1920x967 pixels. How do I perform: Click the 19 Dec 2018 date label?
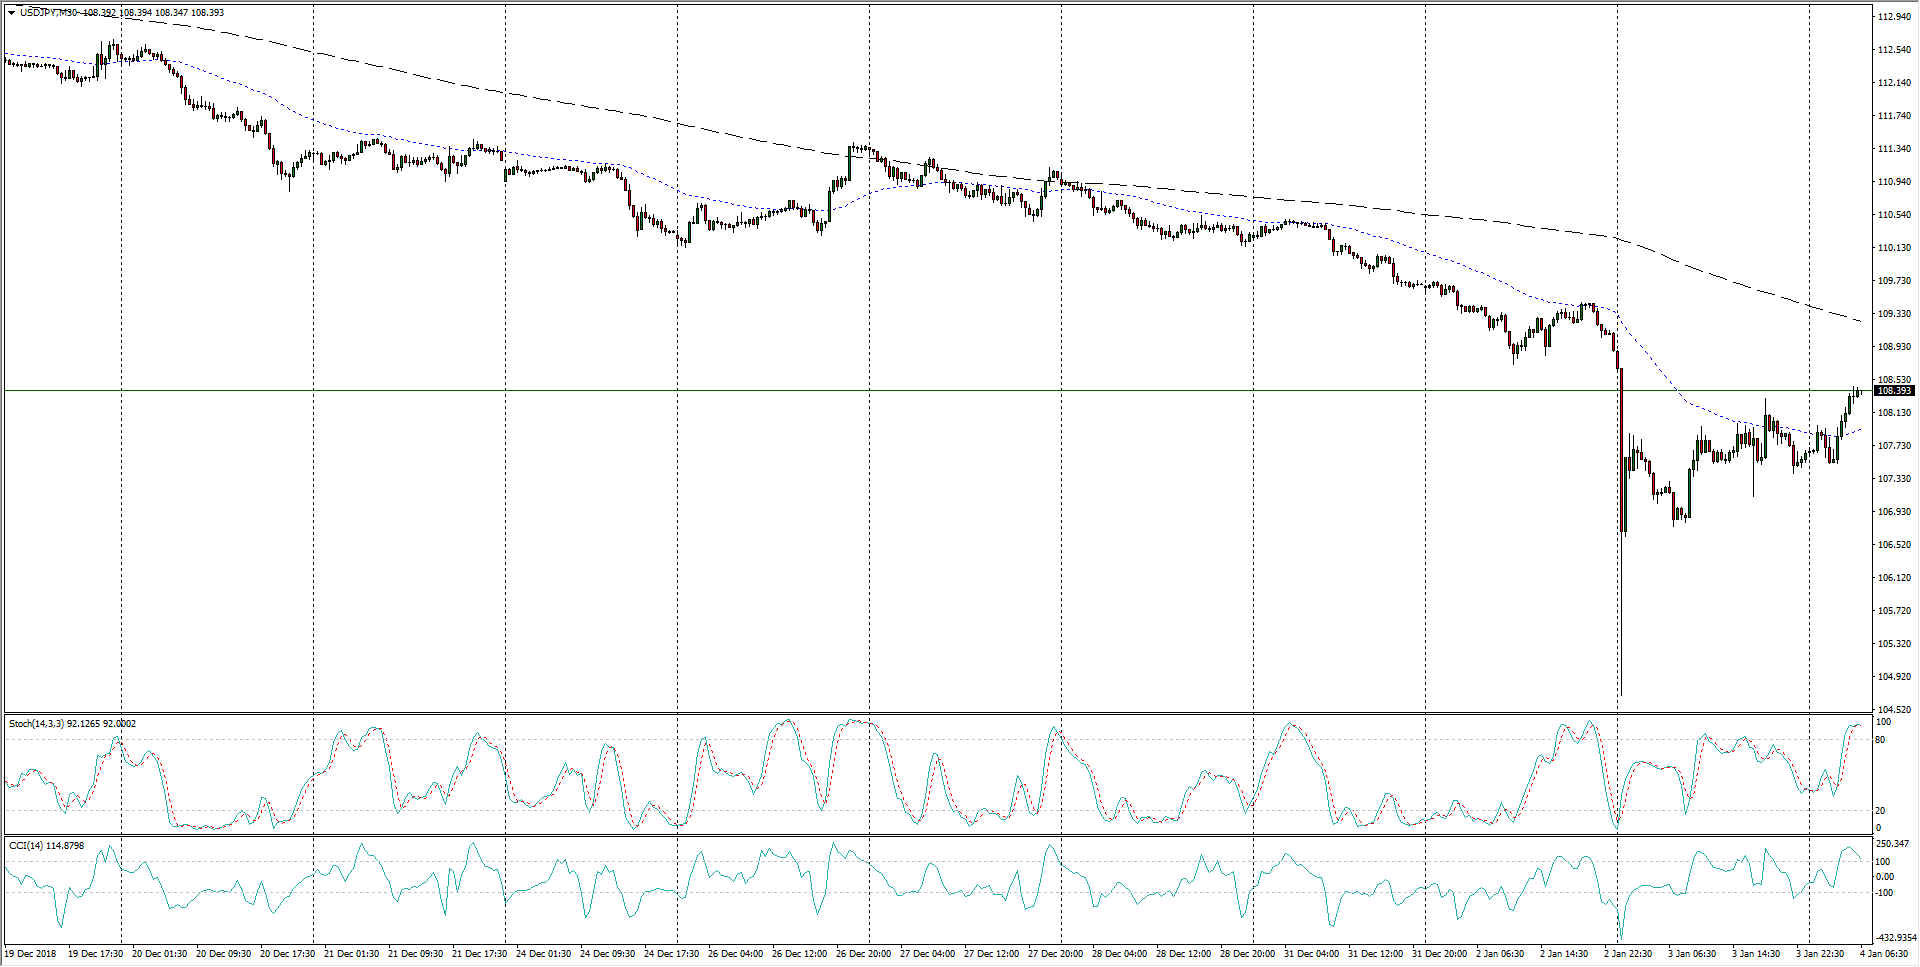click(30, 953)
